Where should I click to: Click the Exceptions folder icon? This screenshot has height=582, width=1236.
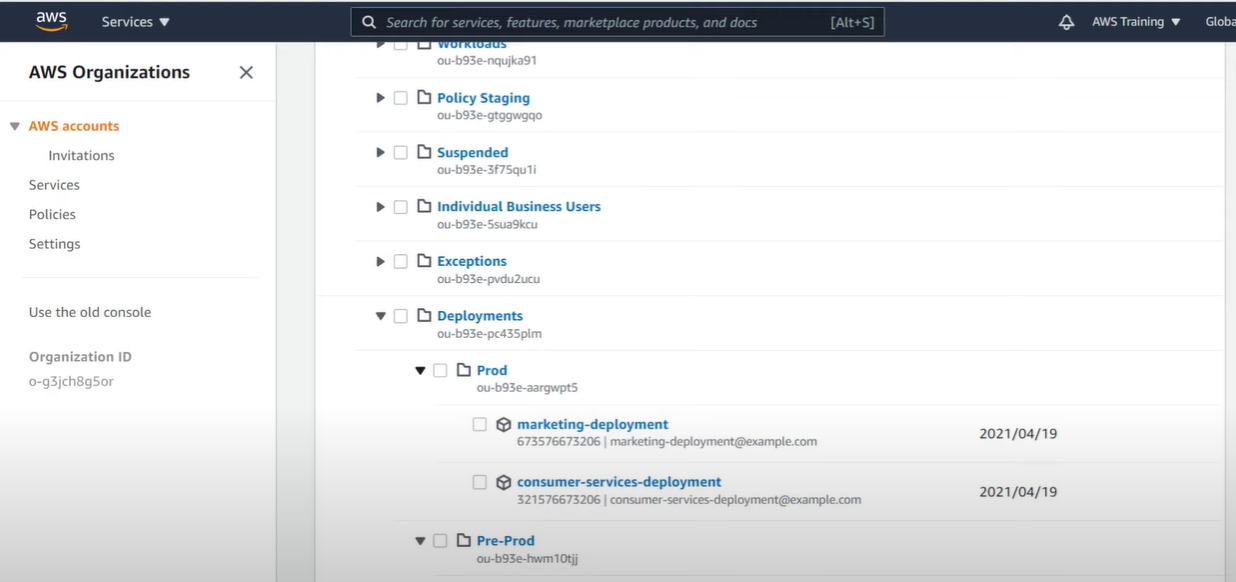424,261
